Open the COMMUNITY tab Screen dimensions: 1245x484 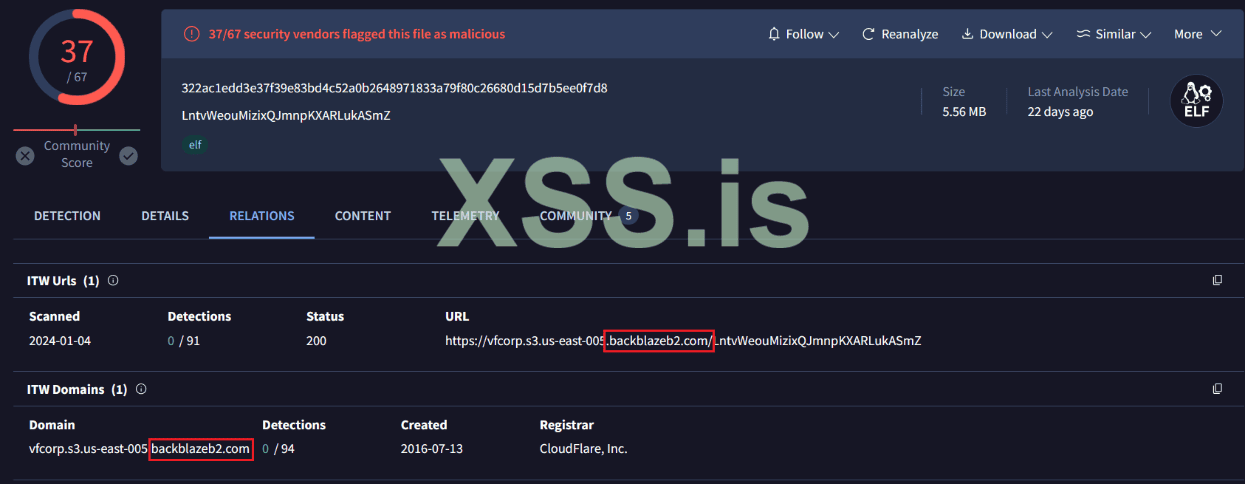(576, 216)
